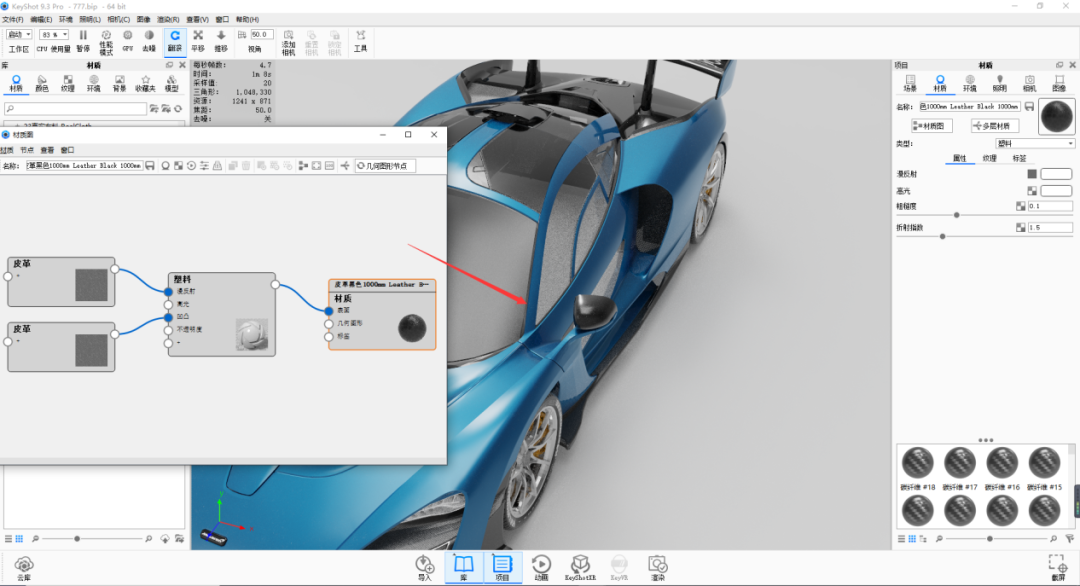Image resolution: width=1080 pixels, height=586 pixels.
Task: Select the 翻滚 tumble camera tool
Action: point(175,41)
